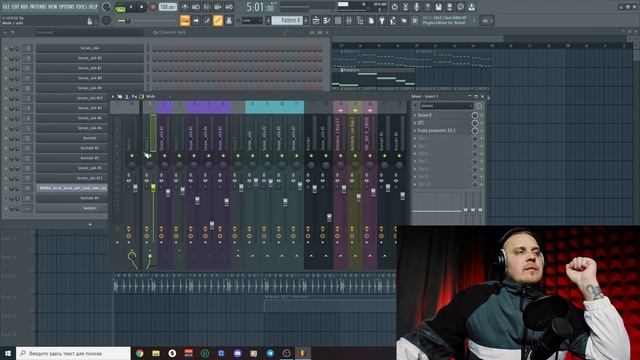Open File Explorer from the taskbar
This screenshot has width=640, height=360.
tap(156, 353)
